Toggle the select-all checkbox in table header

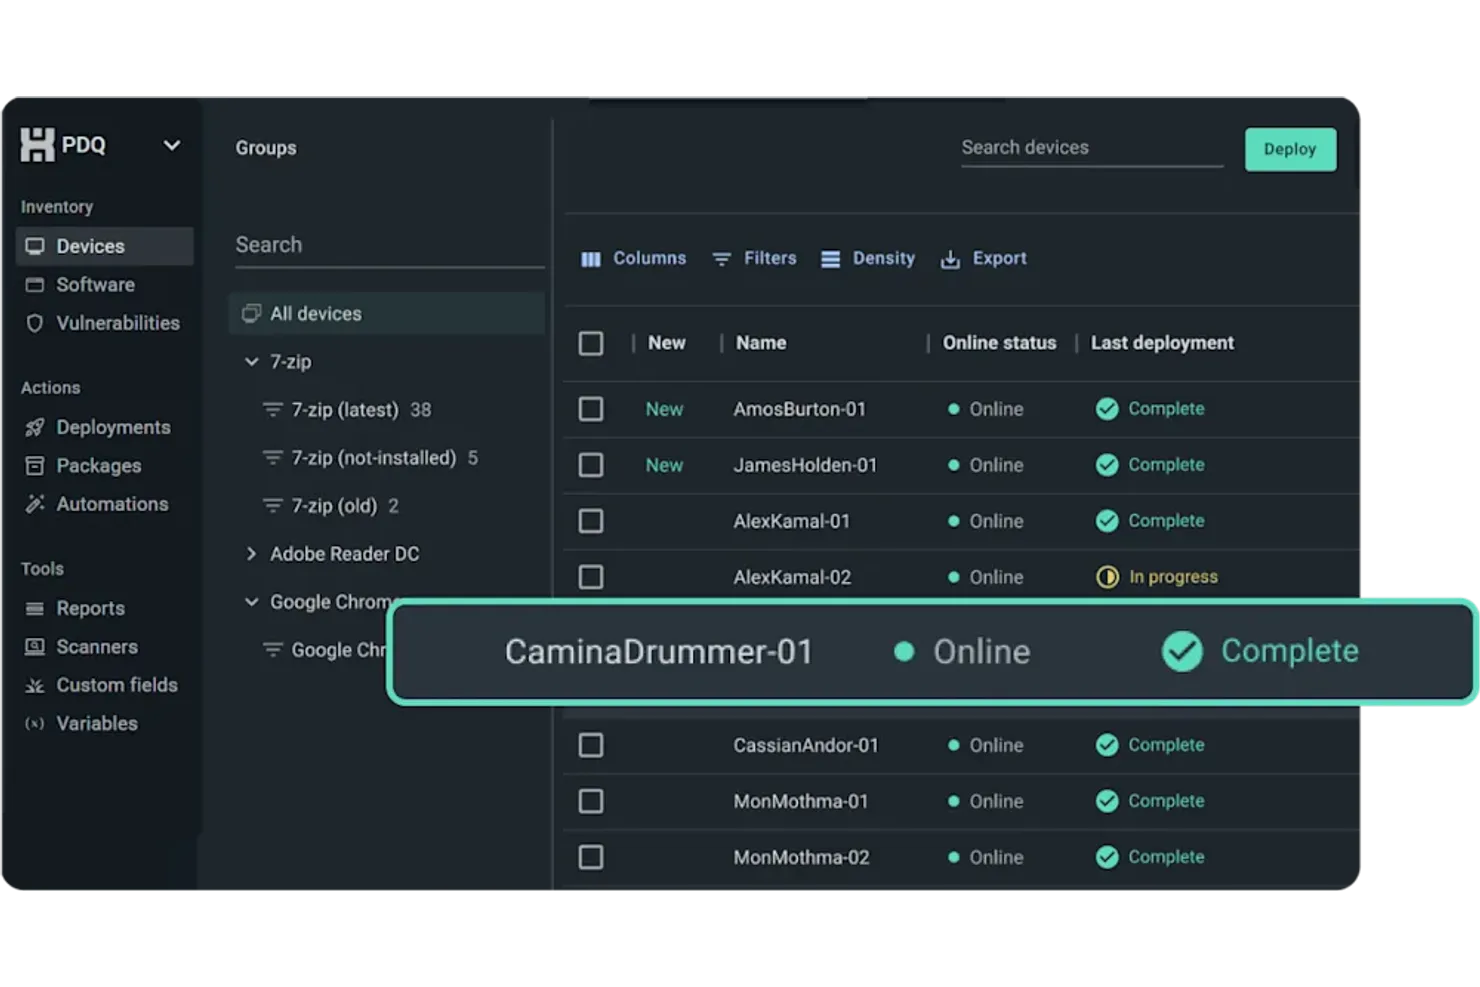(591, 342)
